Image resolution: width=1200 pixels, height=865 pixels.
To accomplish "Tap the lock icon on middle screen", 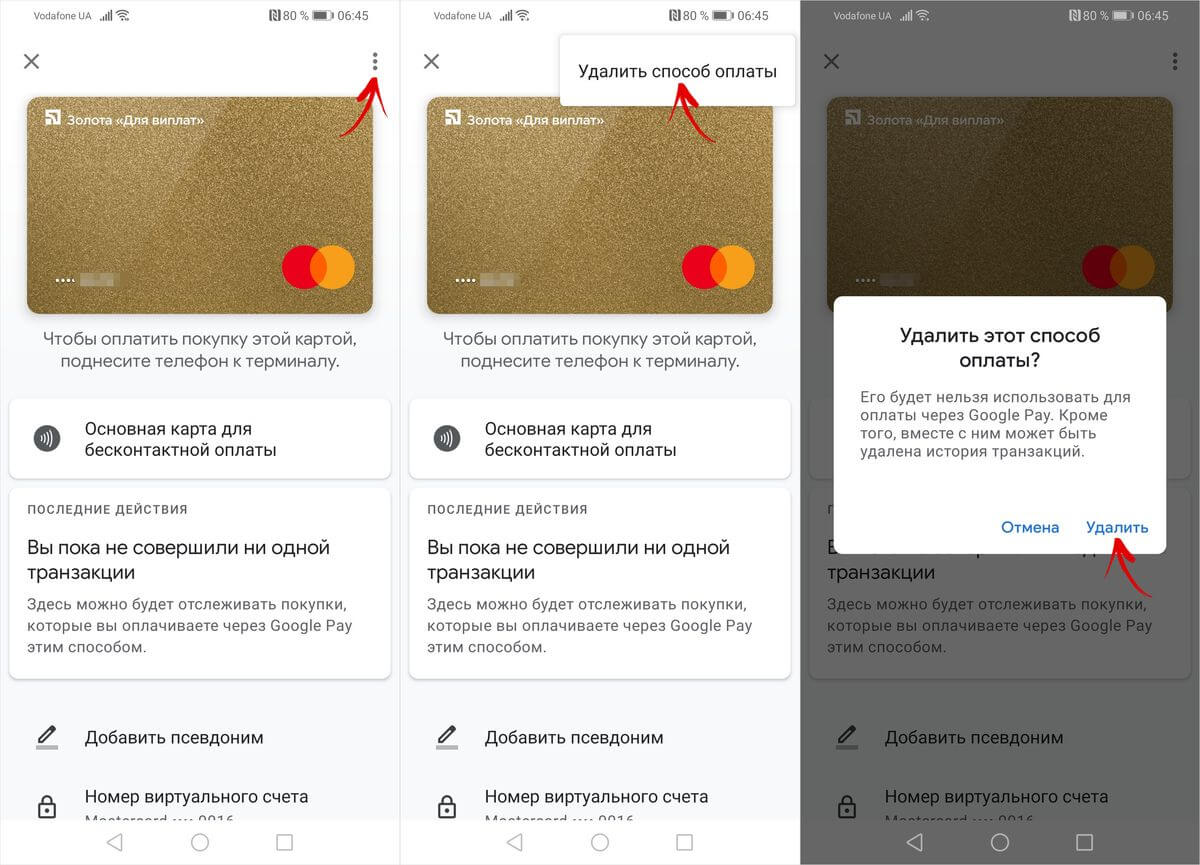I will coord(447,806).
